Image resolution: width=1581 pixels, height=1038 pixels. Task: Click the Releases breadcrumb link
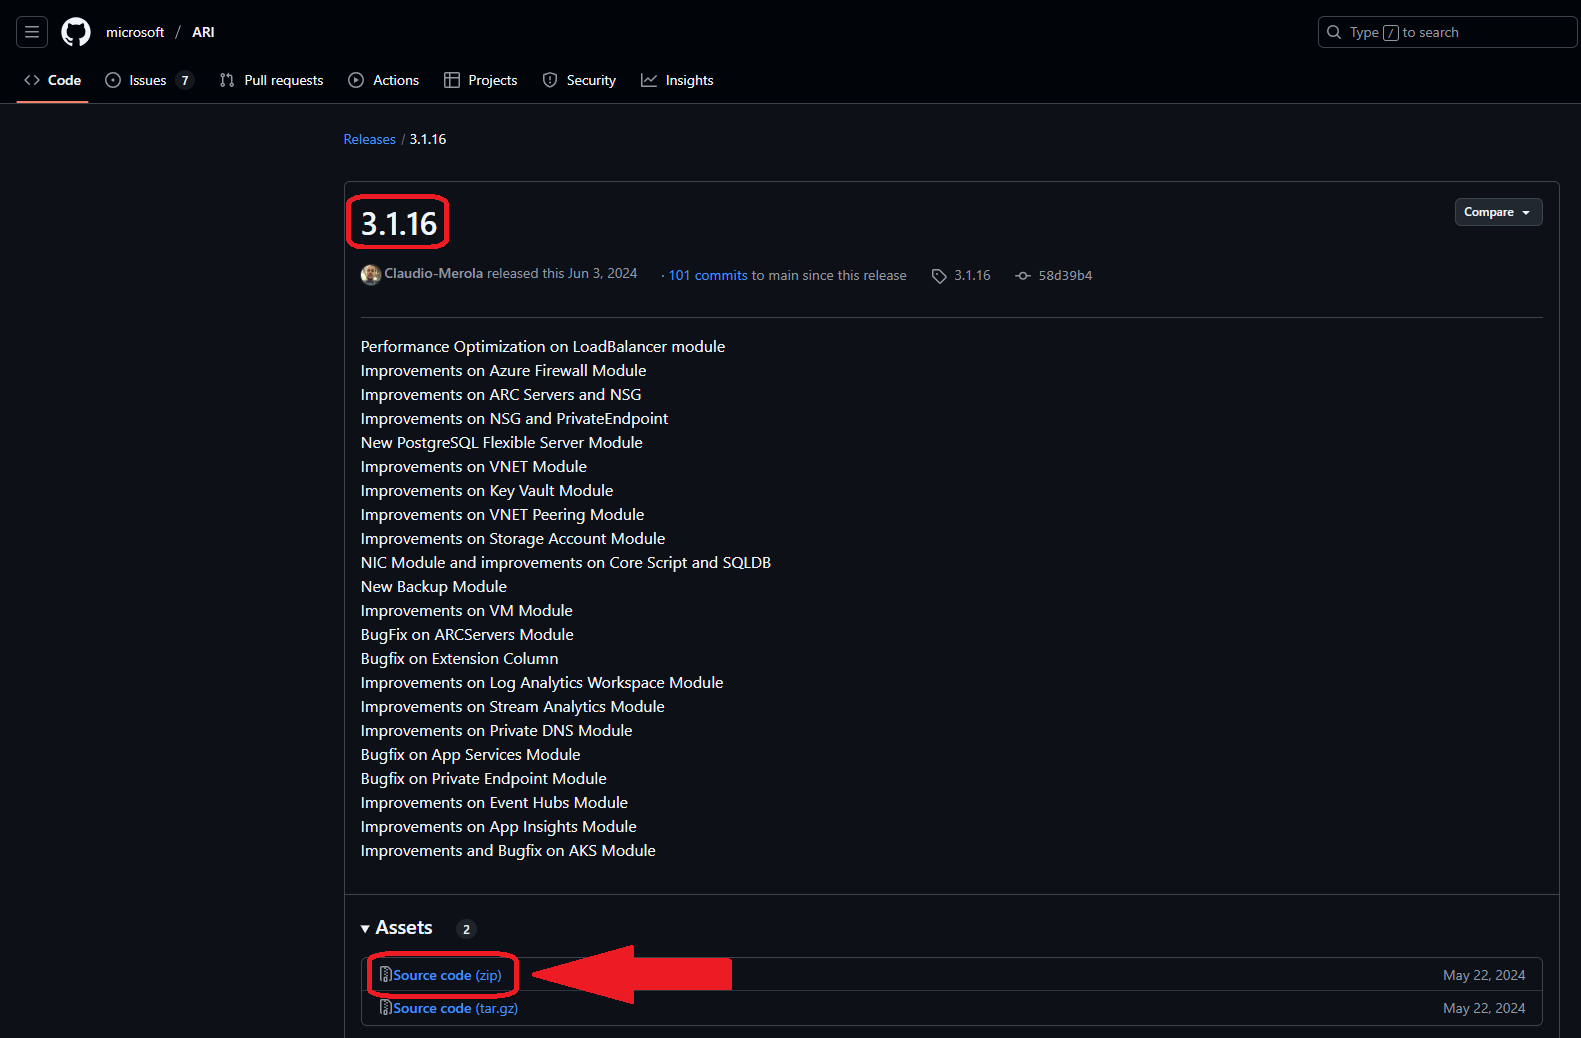pos(369,139)
